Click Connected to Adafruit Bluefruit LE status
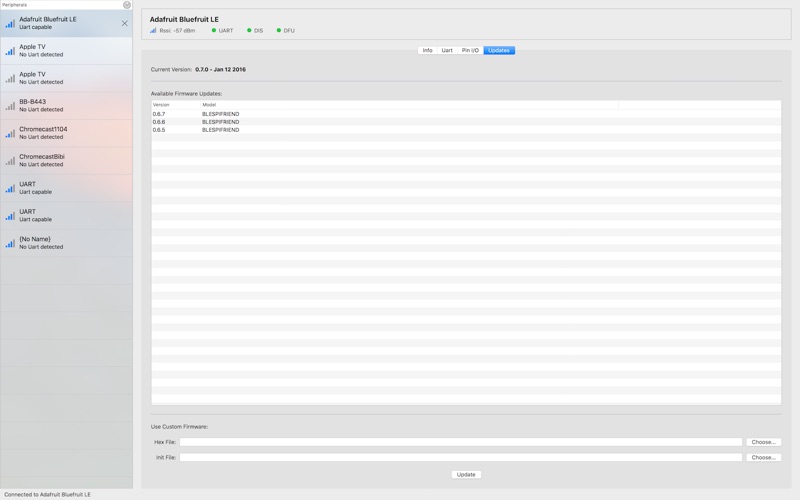 coord(47,494)
